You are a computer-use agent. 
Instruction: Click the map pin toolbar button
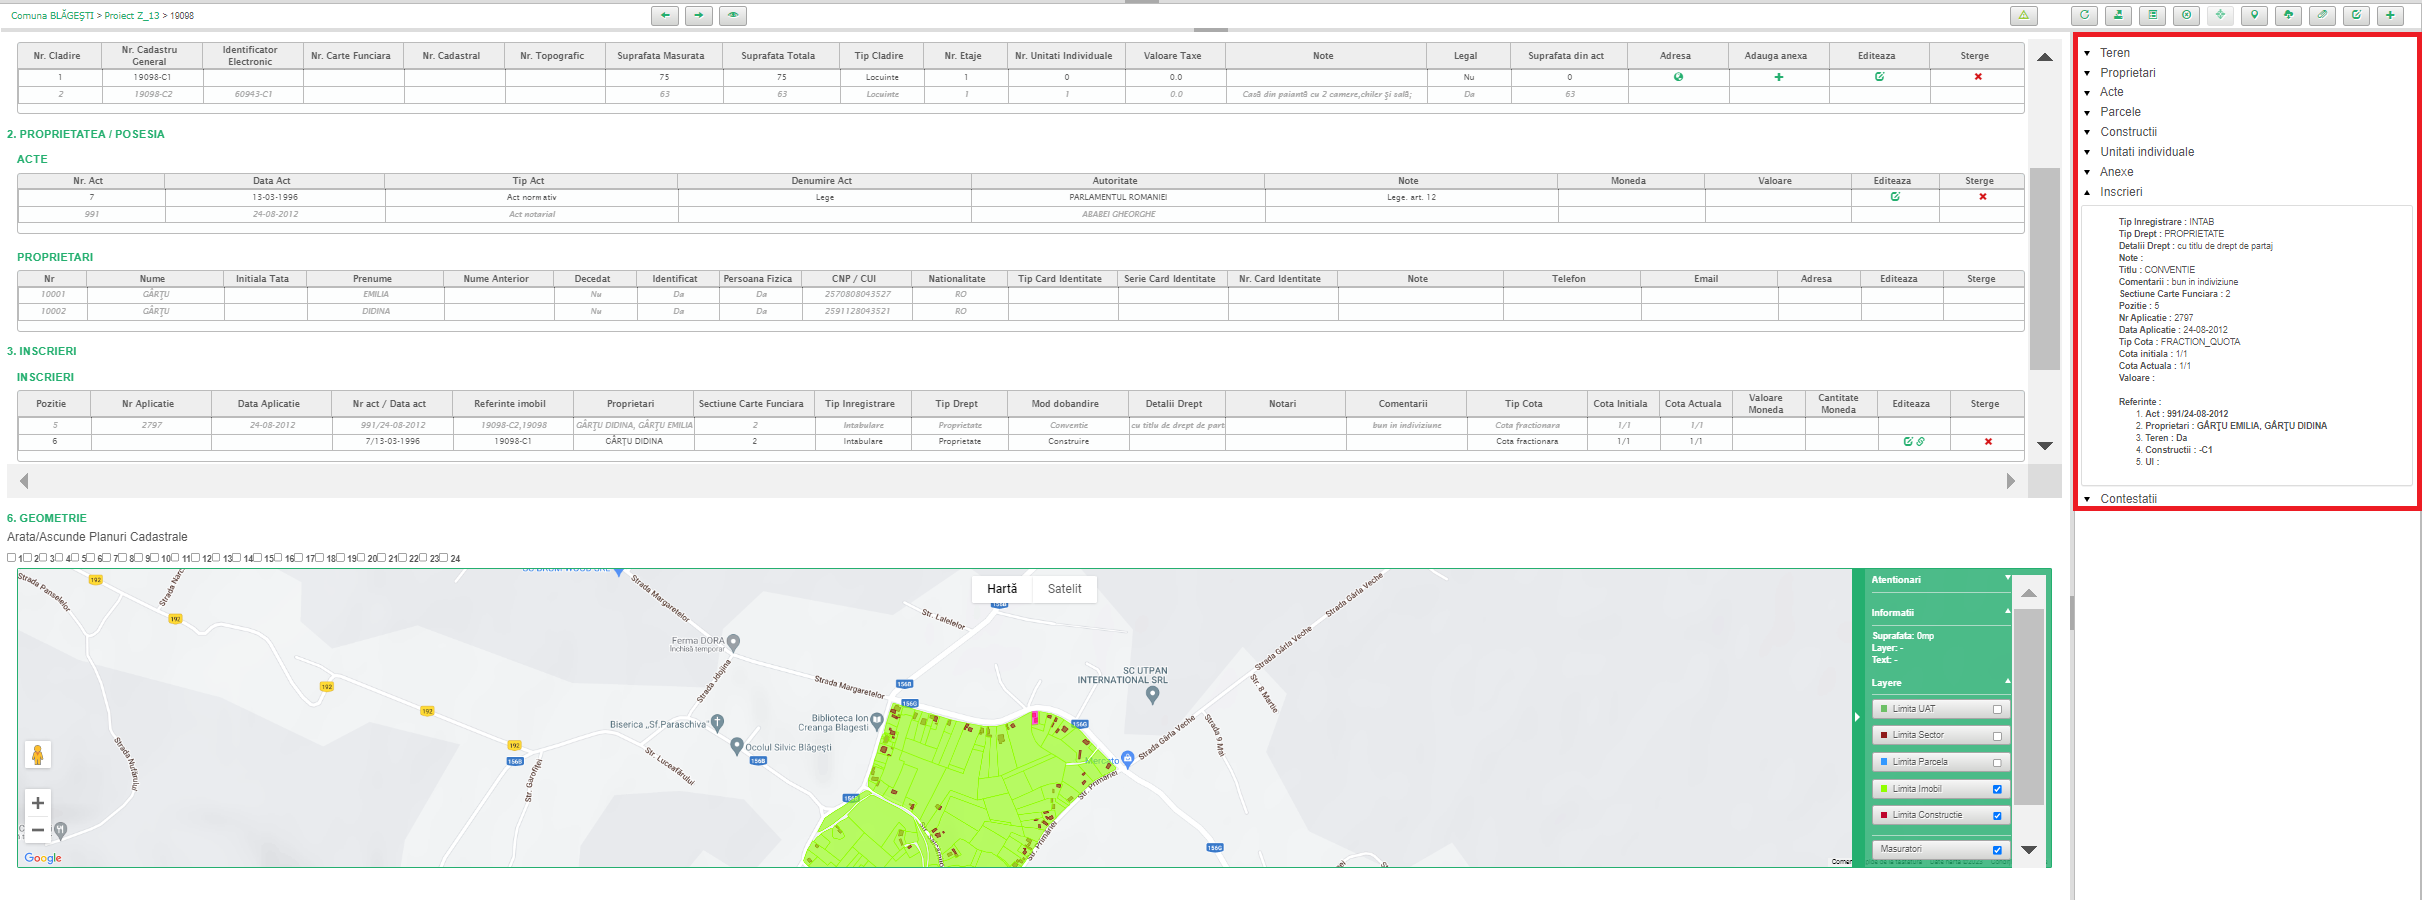click(2254, 15)
